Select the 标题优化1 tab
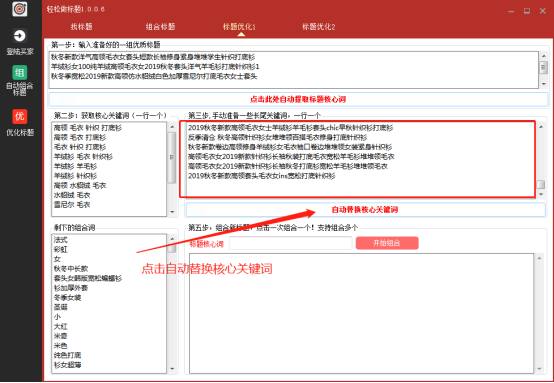This screenshot has height=383, width=554. pos(239,27)
